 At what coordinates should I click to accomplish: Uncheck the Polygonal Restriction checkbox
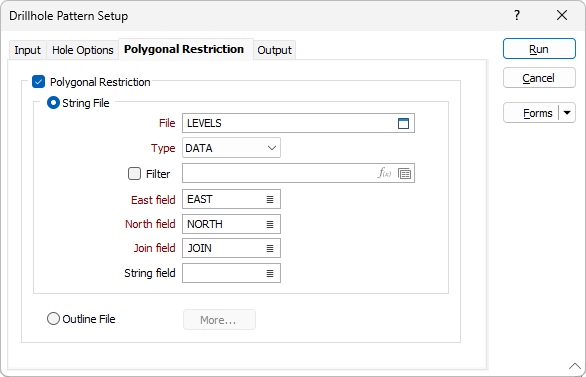38,81
